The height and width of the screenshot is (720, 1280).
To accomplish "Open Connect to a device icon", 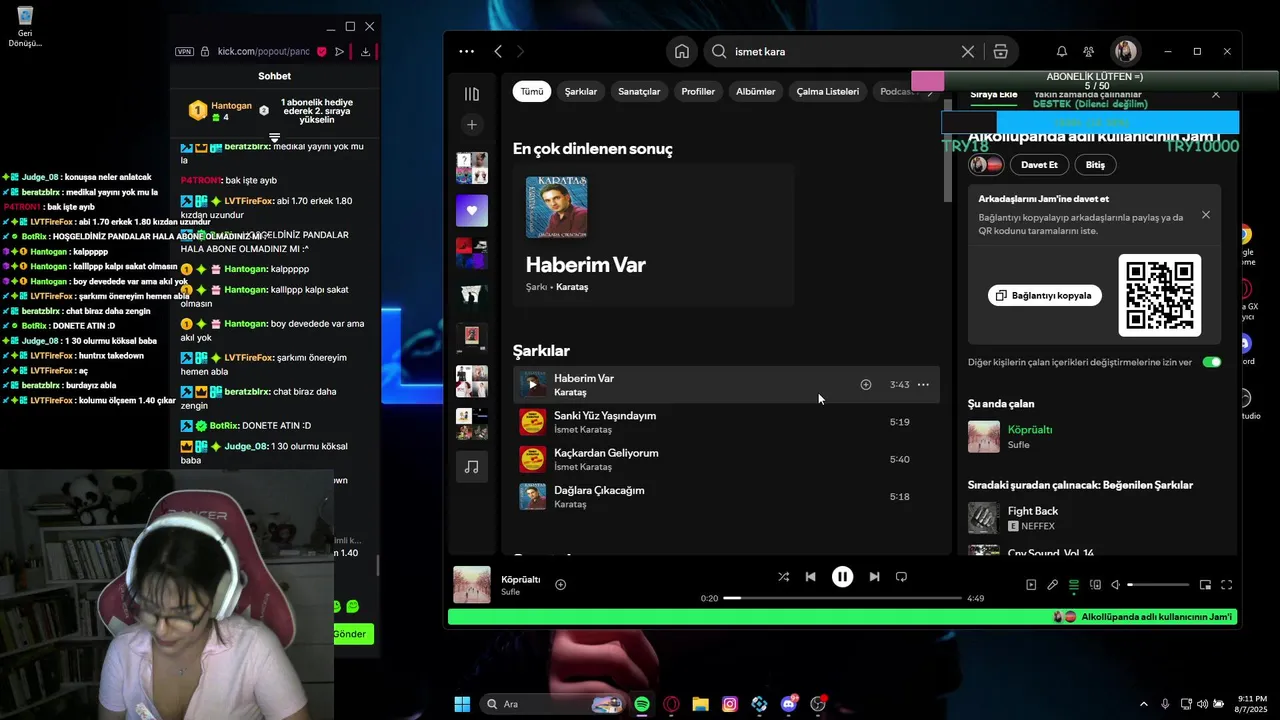I will coord(1095,585).
